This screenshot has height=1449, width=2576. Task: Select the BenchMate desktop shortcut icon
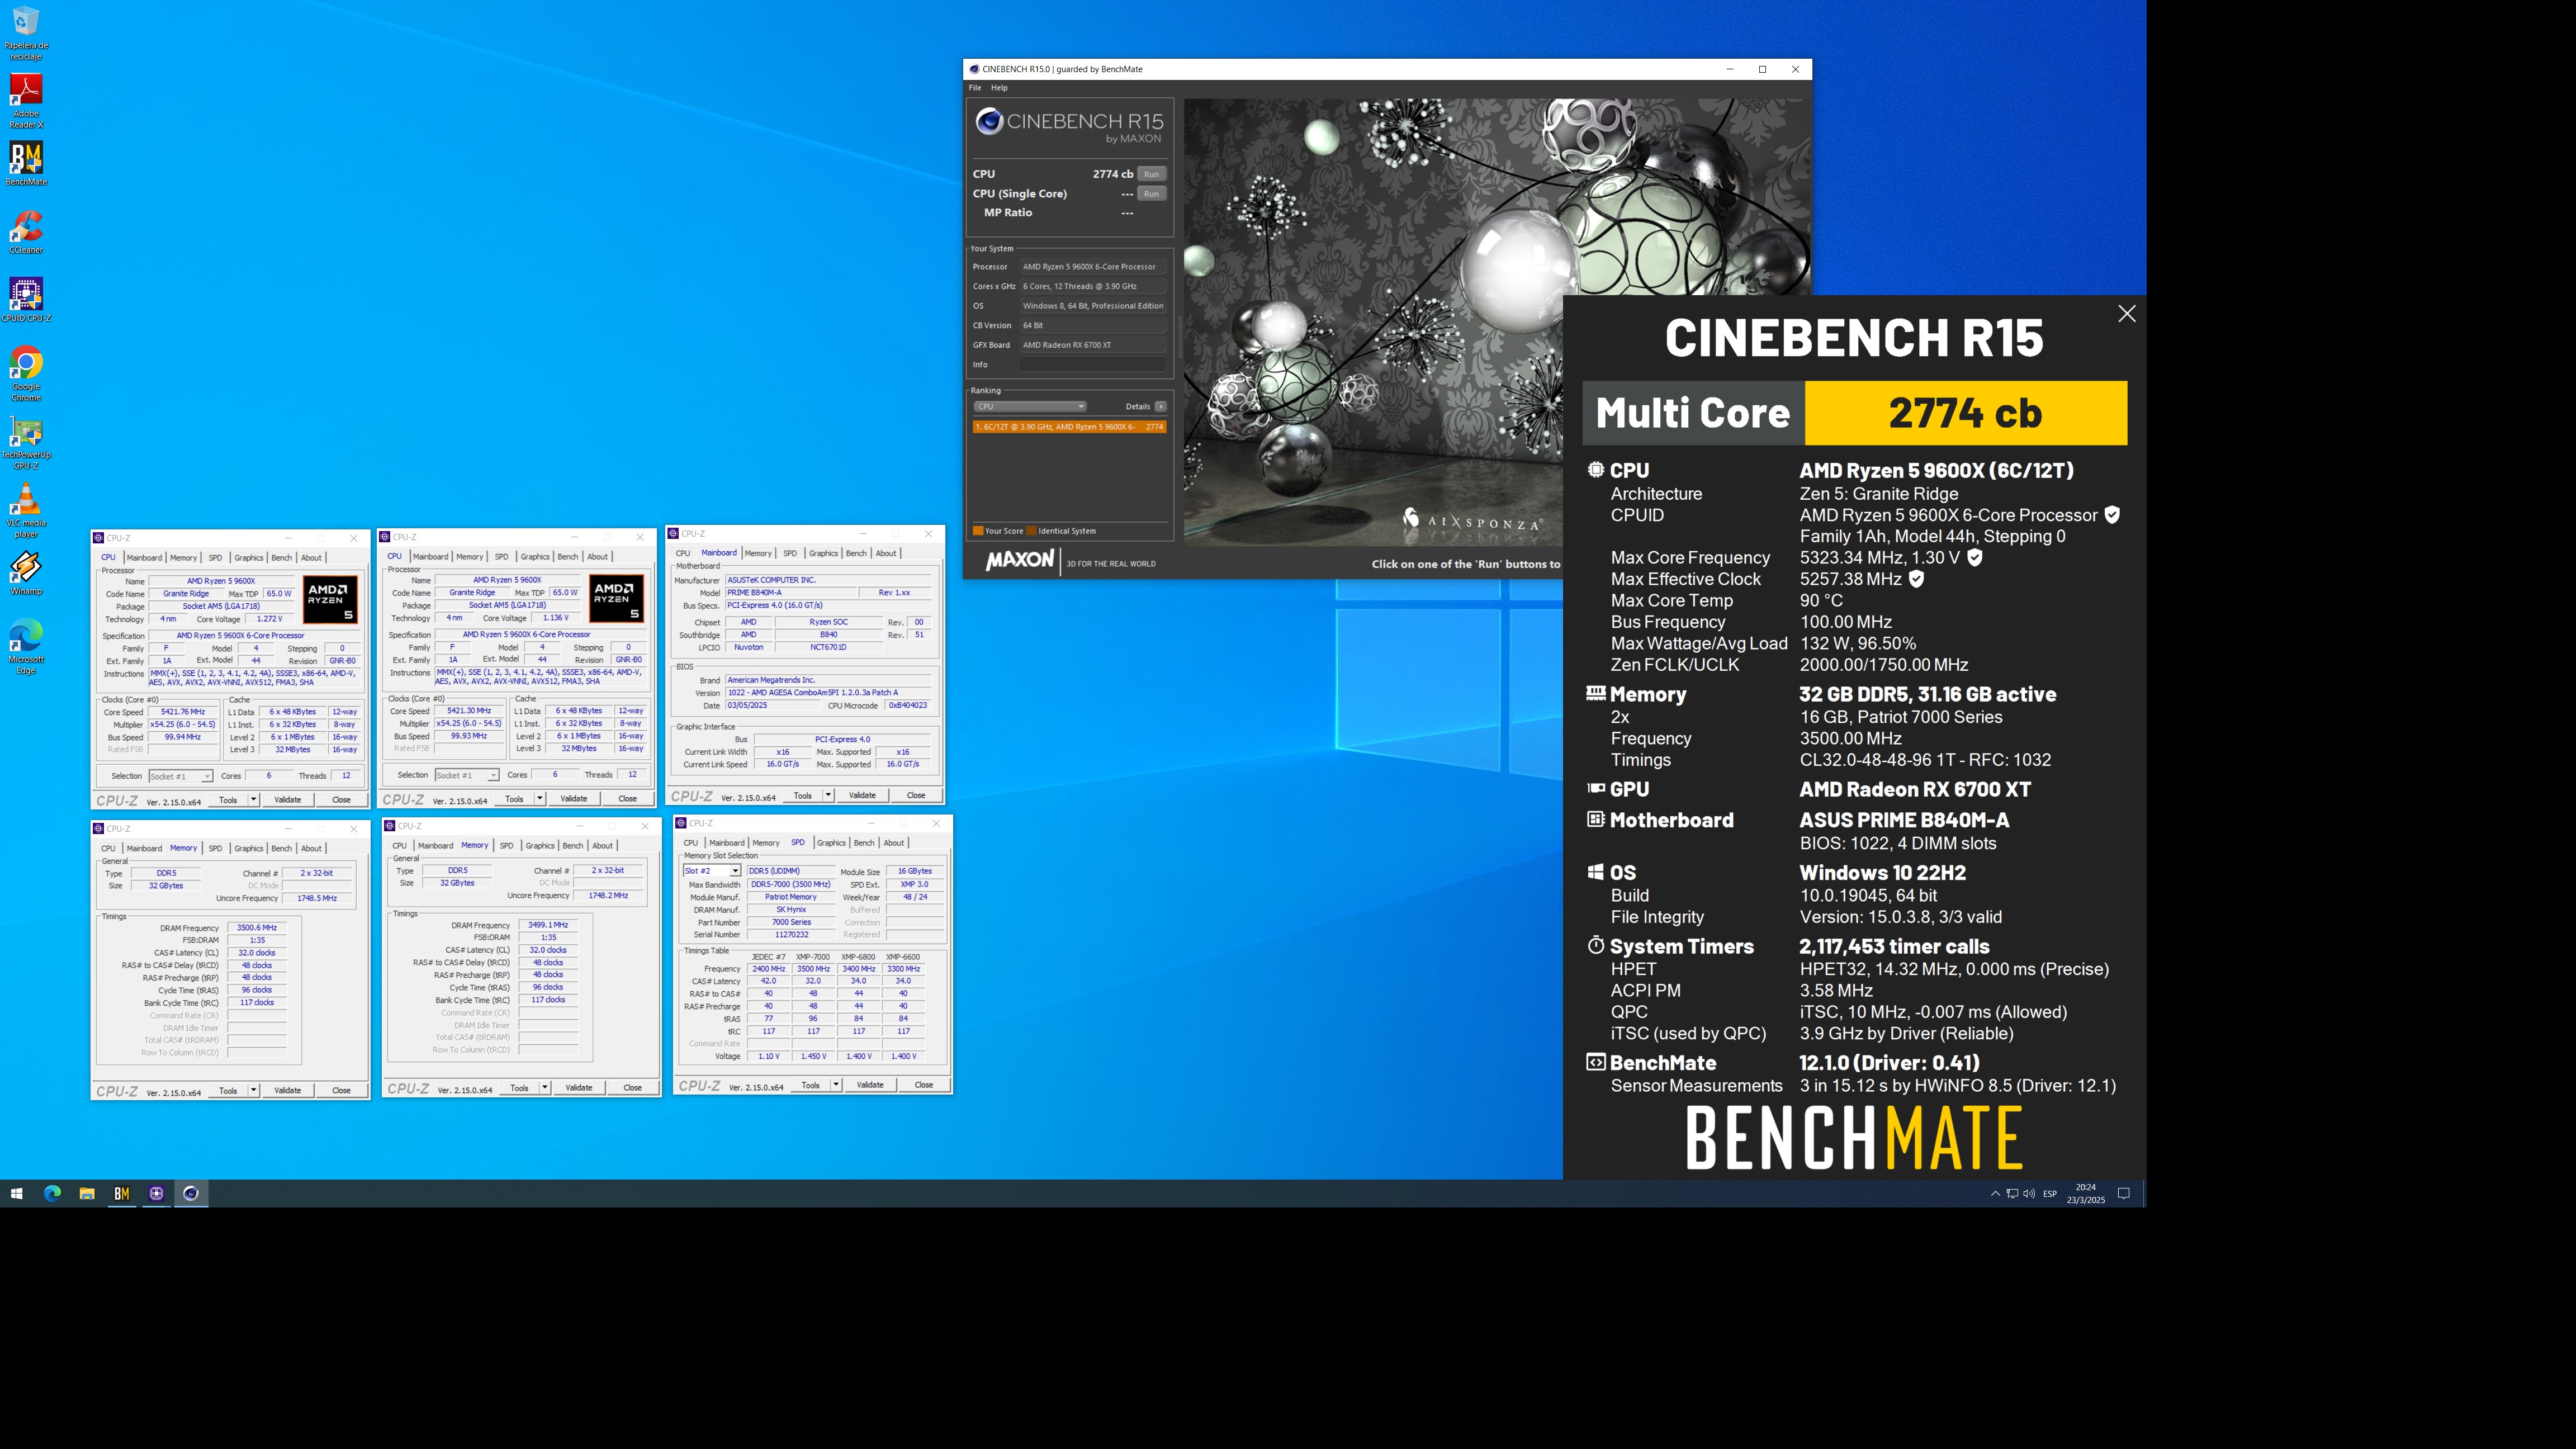[26, 163]
